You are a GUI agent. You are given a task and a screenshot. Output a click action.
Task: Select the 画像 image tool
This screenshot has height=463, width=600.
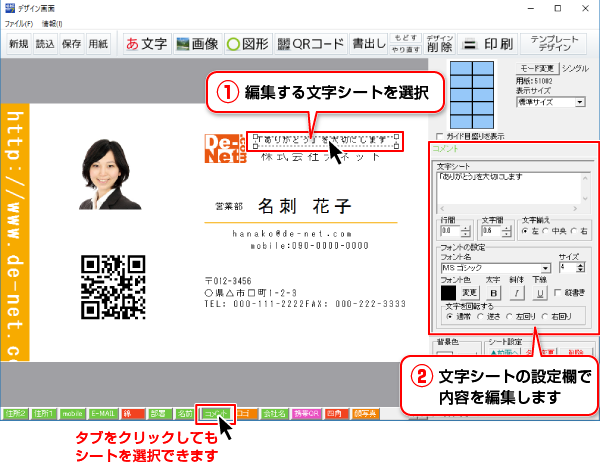196,44
